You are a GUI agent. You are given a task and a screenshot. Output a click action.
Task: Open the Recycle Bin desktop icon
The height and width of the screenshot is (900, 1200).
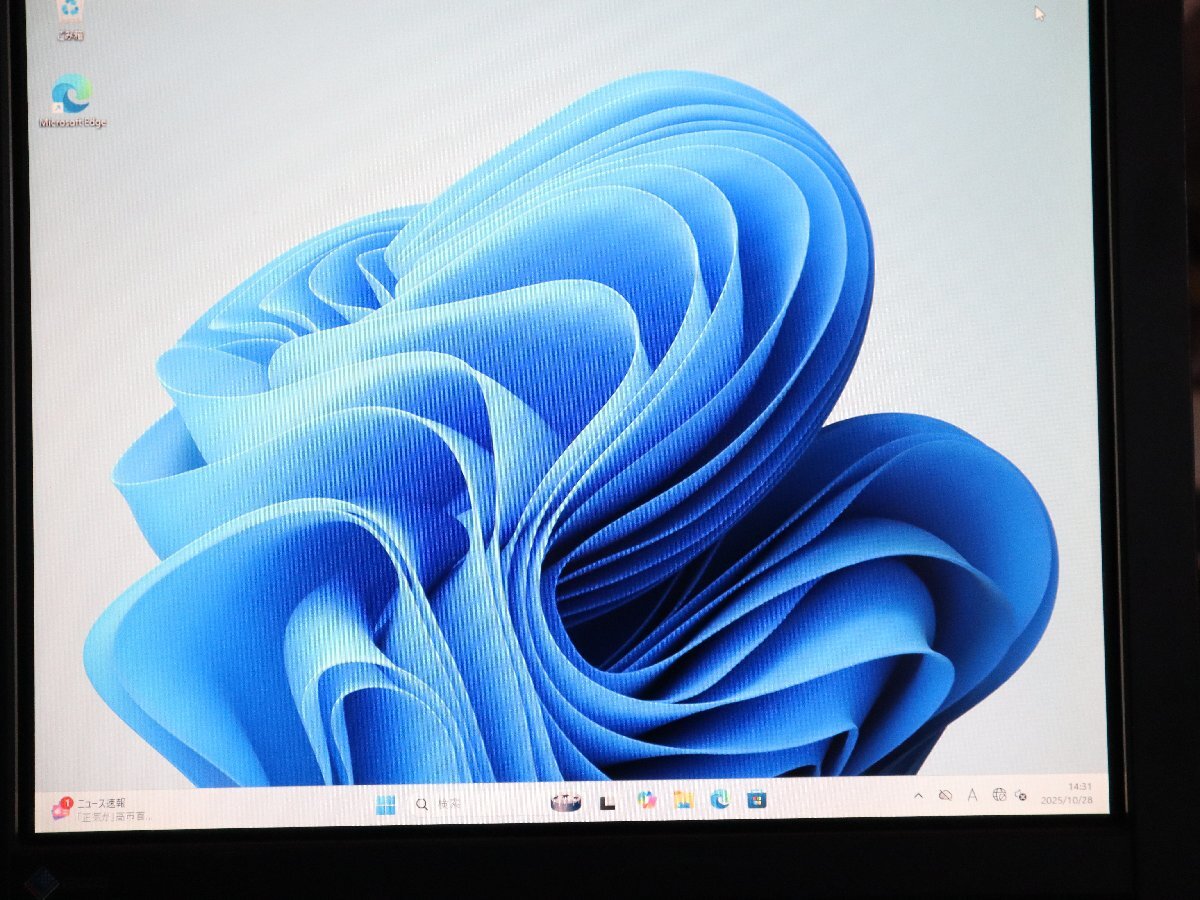71,18
